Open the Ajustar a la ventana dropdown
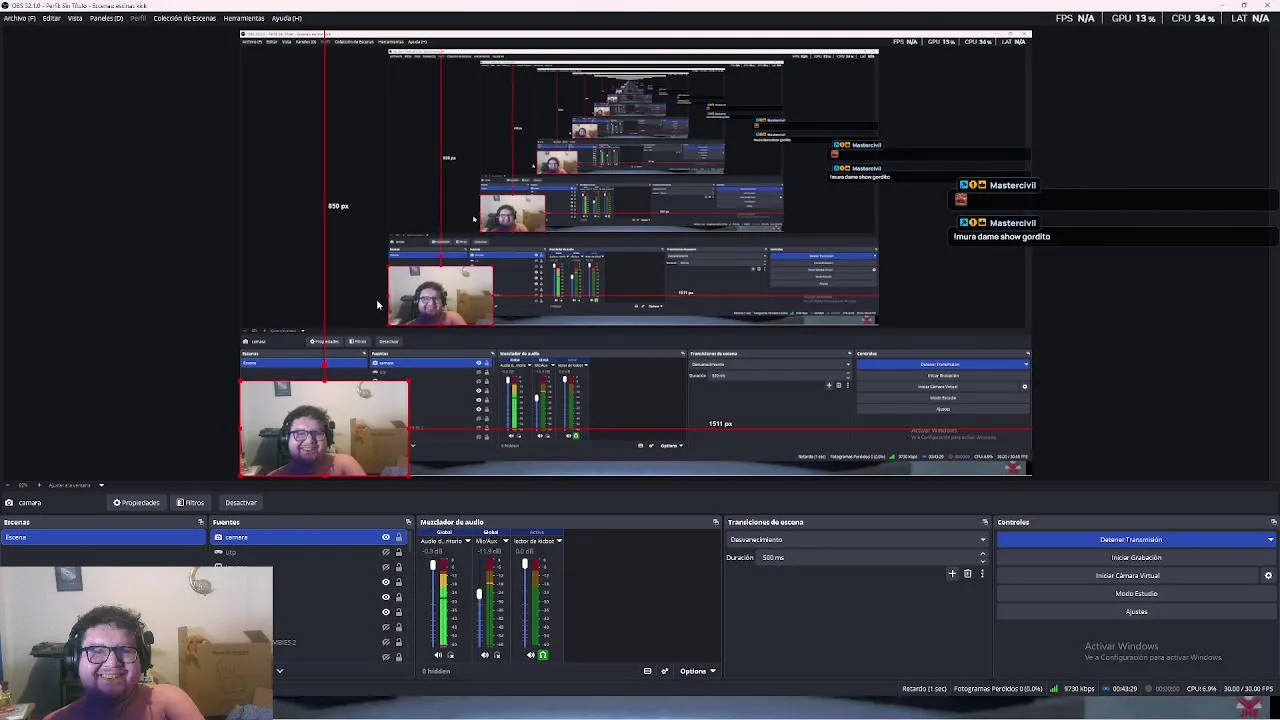This screenshot has width=1280, height=720. [76, 485]
